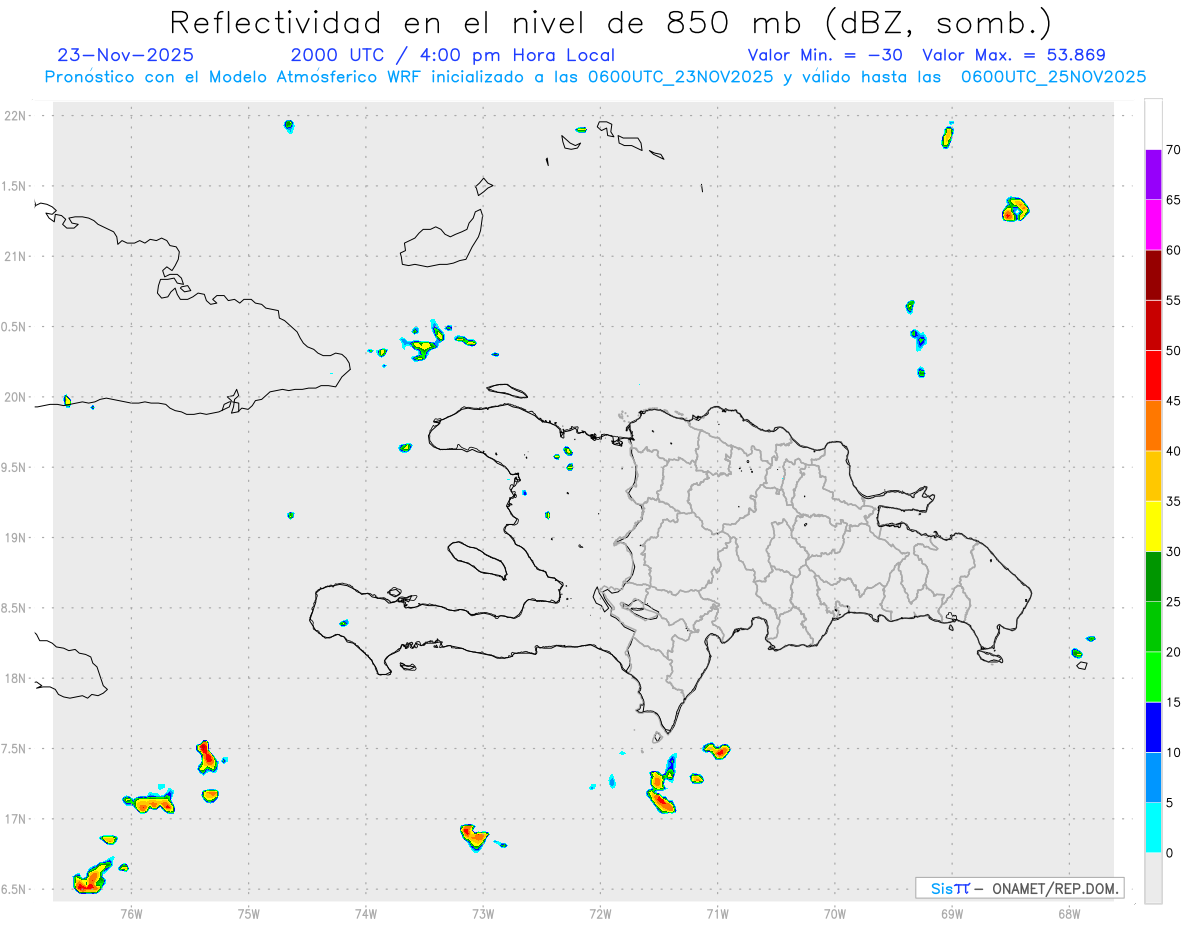Screen dimensions: 1200x927
Task: Click the "74W" longitude axis label
Action: (366, 913)
